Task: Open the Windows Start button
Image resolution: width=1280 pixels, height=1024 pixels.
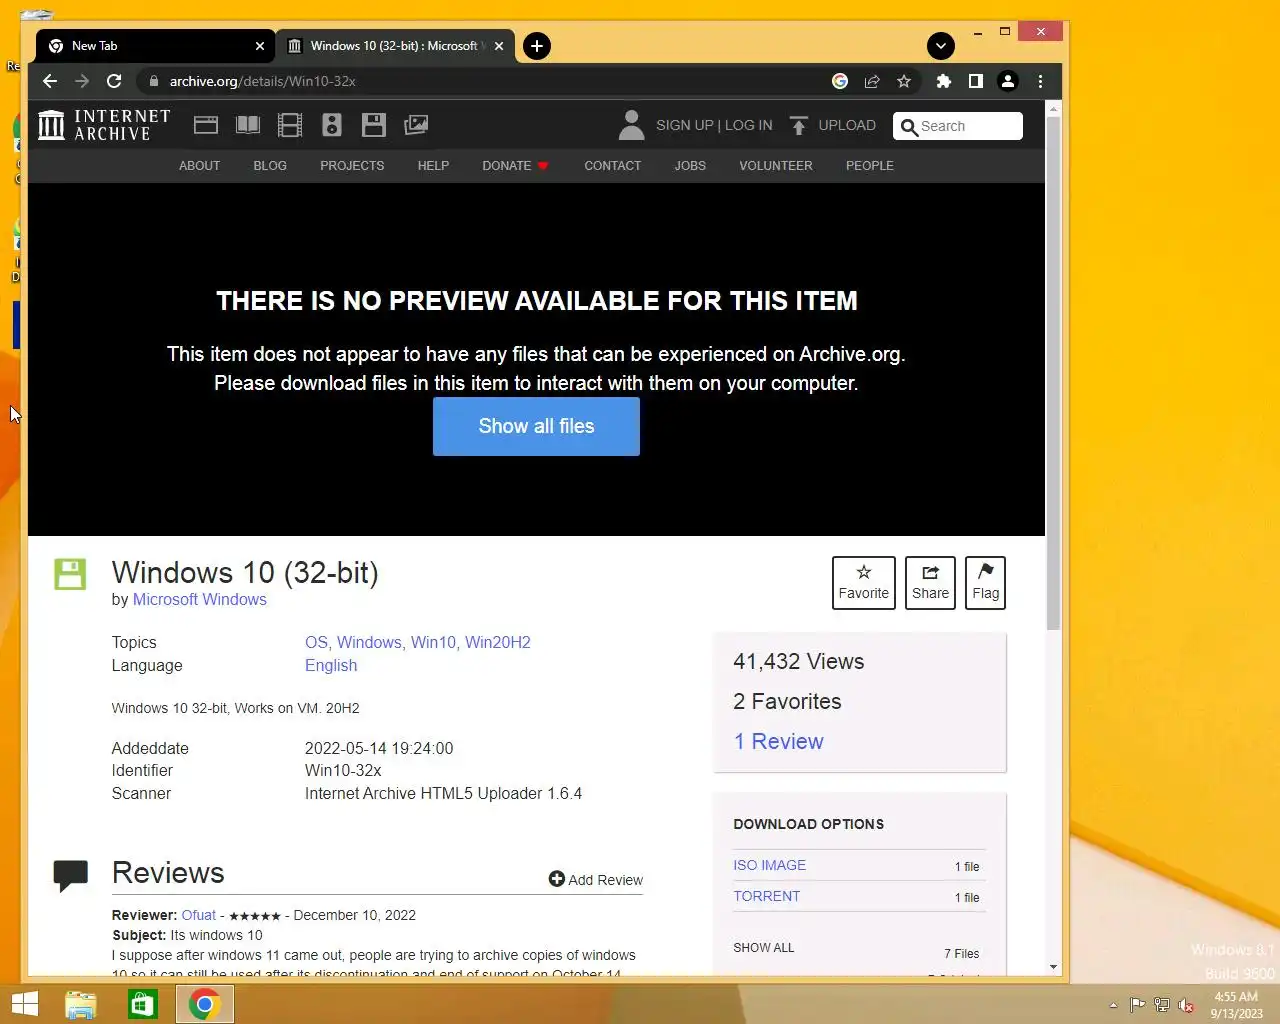Action: [24, 1004]
